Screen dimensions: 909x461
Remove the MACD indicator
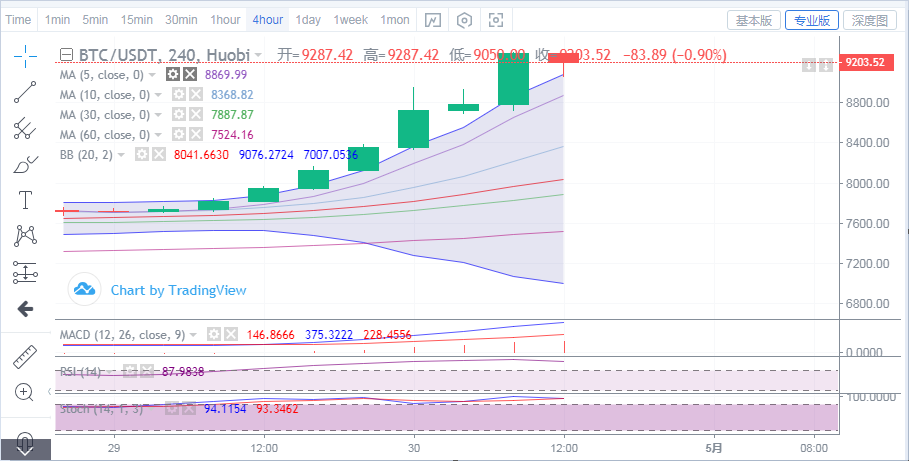[x=231, y=334]
